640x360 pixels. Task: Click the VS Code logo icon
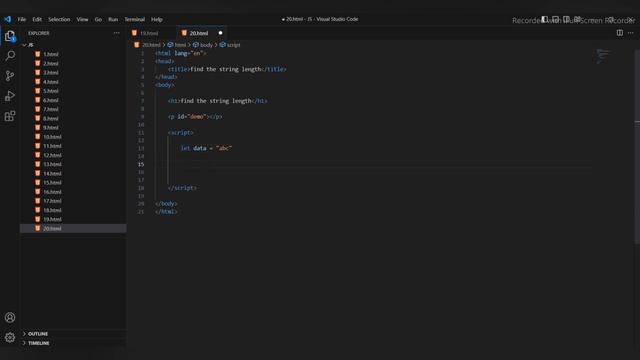tap(7, 19)
